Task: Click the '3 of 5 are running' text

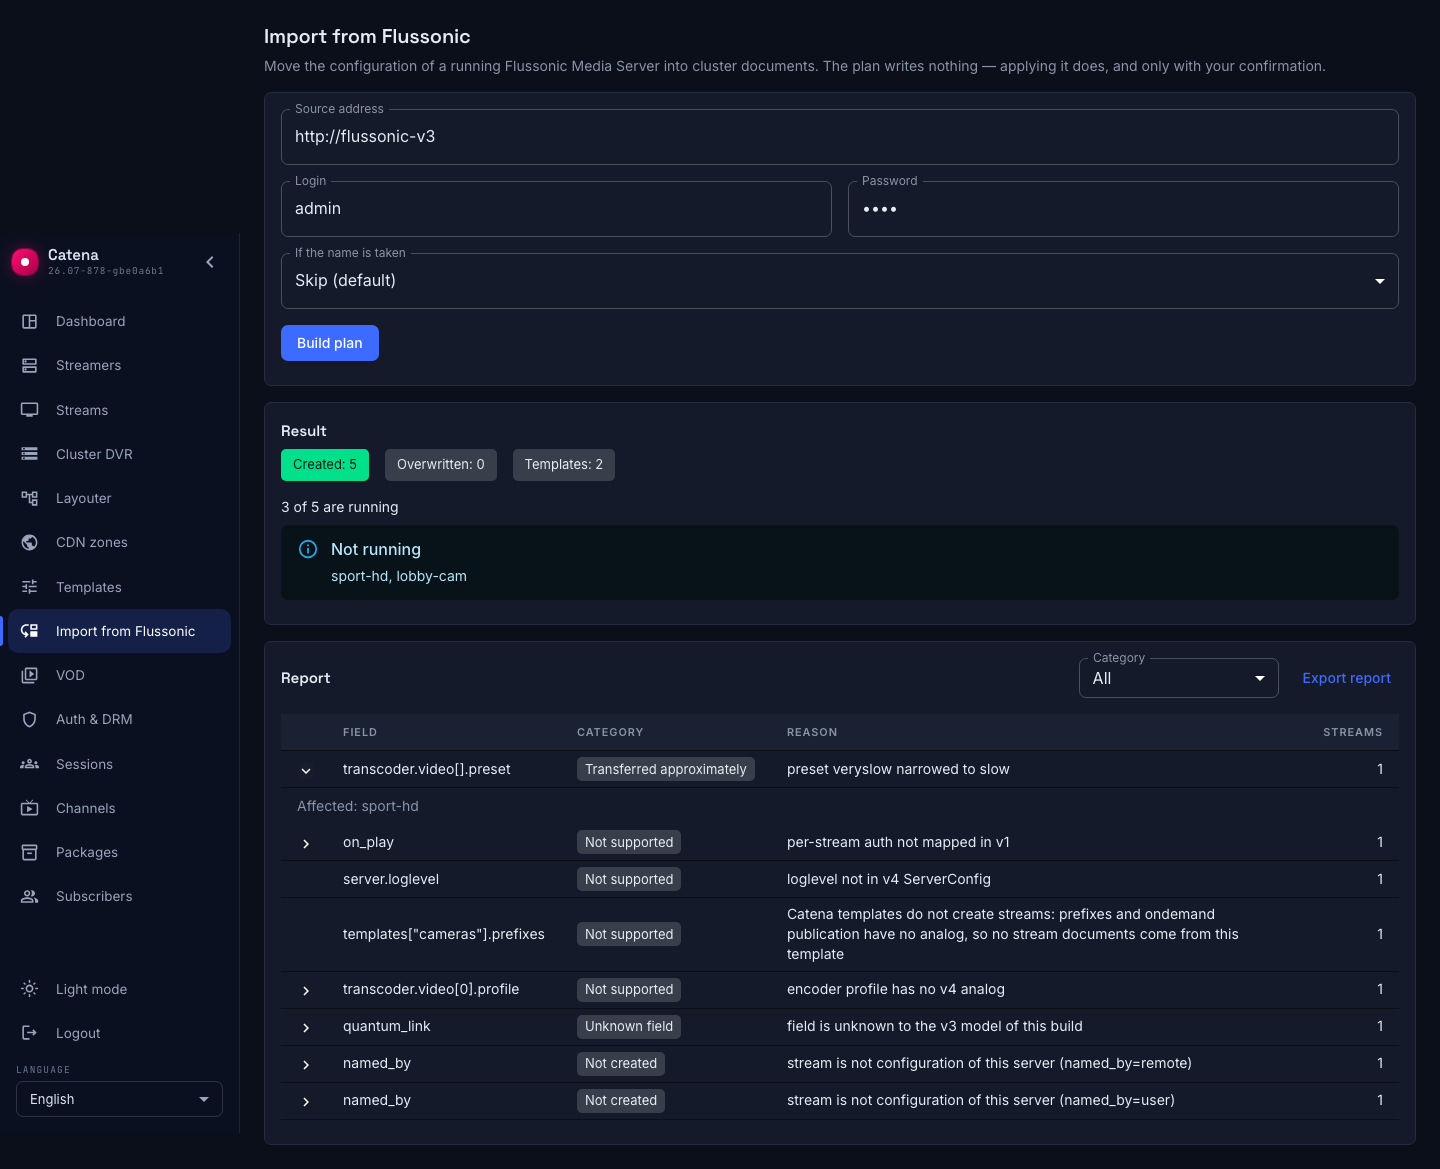Action: click(340, 507)
